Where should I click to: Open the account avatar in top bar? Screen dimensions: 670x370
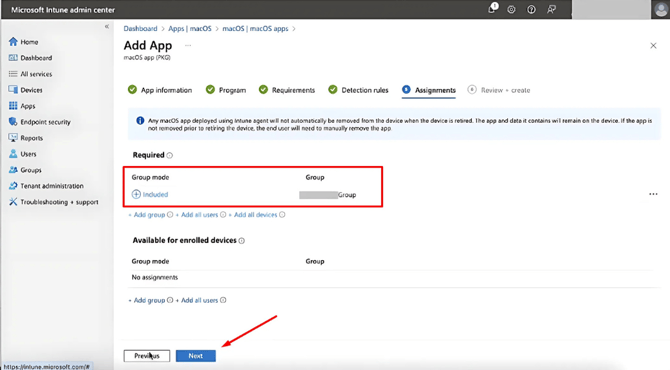click(660, 9)
